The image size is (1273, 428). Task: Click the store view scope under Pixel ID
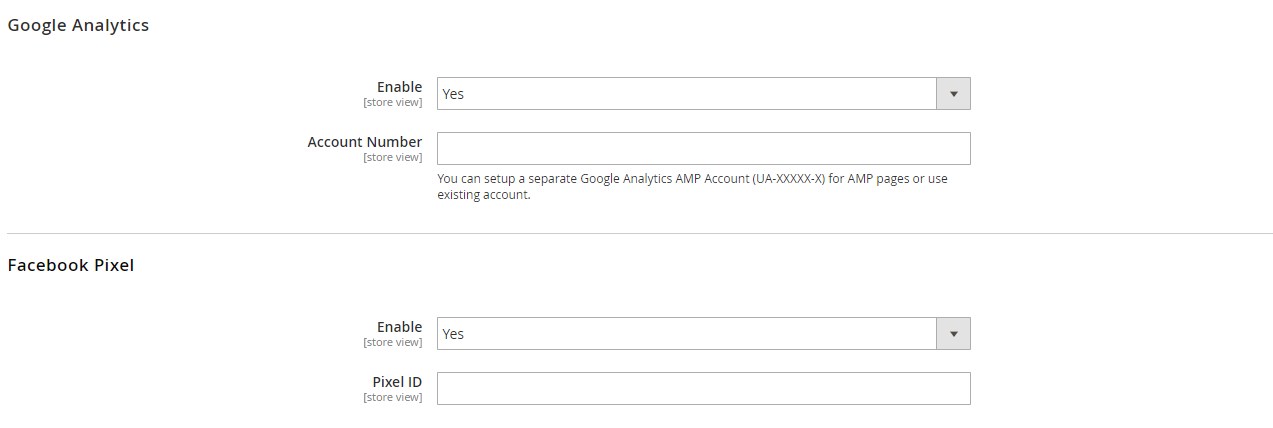tap(392, 397)
